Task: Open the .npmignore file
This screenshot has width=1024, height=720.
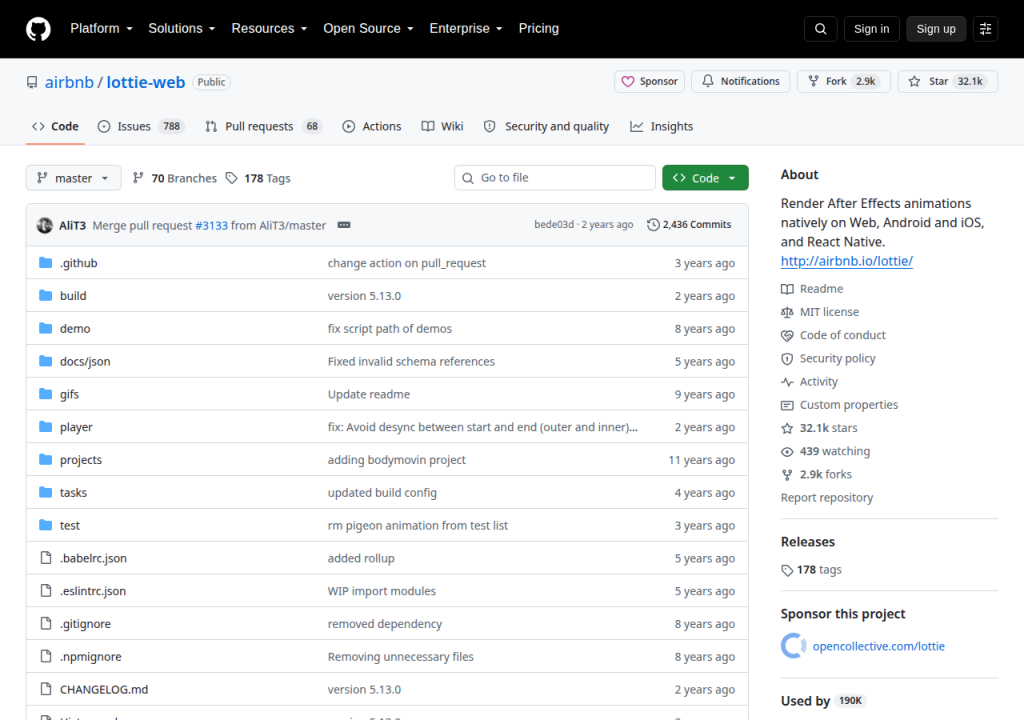Action: pyautogui.click(x=91, y=657)
